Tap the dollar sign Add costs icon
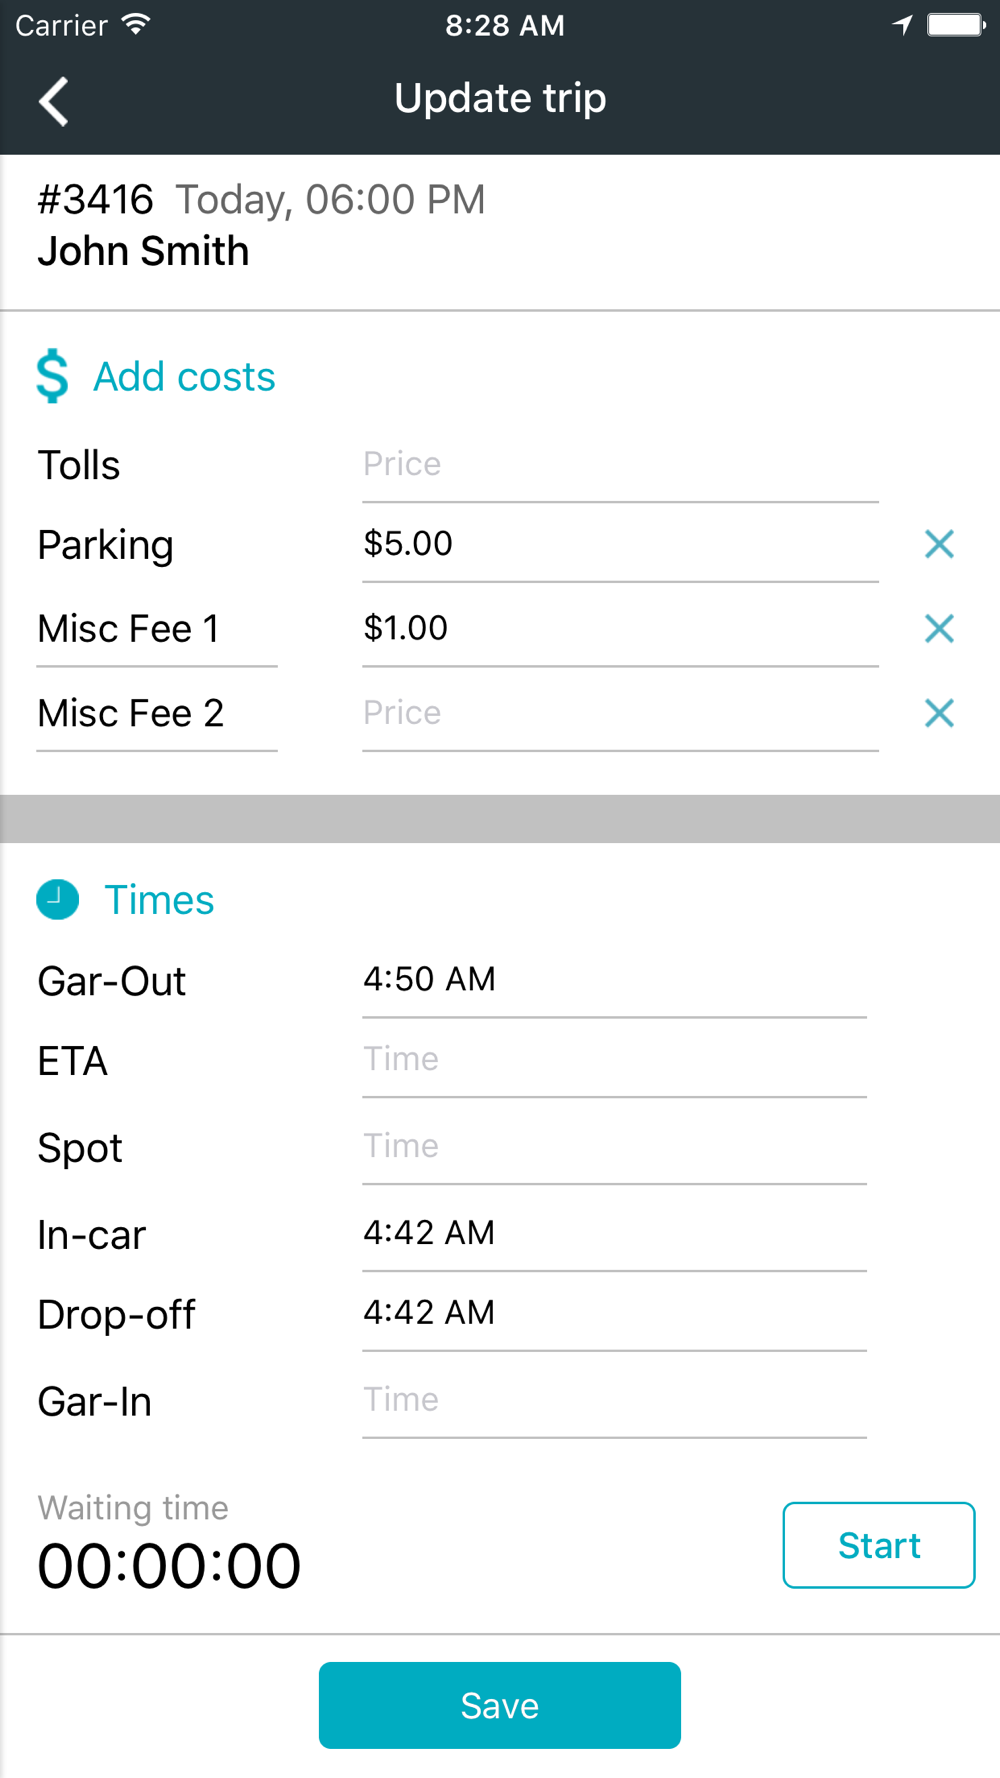 coord(52,376)
